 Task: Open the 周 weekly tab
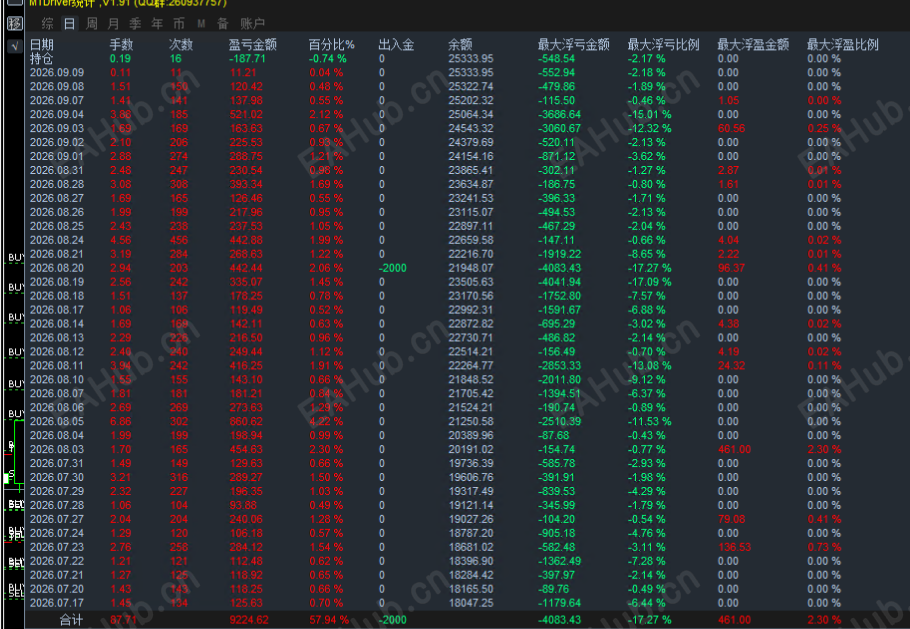(91, 24)
